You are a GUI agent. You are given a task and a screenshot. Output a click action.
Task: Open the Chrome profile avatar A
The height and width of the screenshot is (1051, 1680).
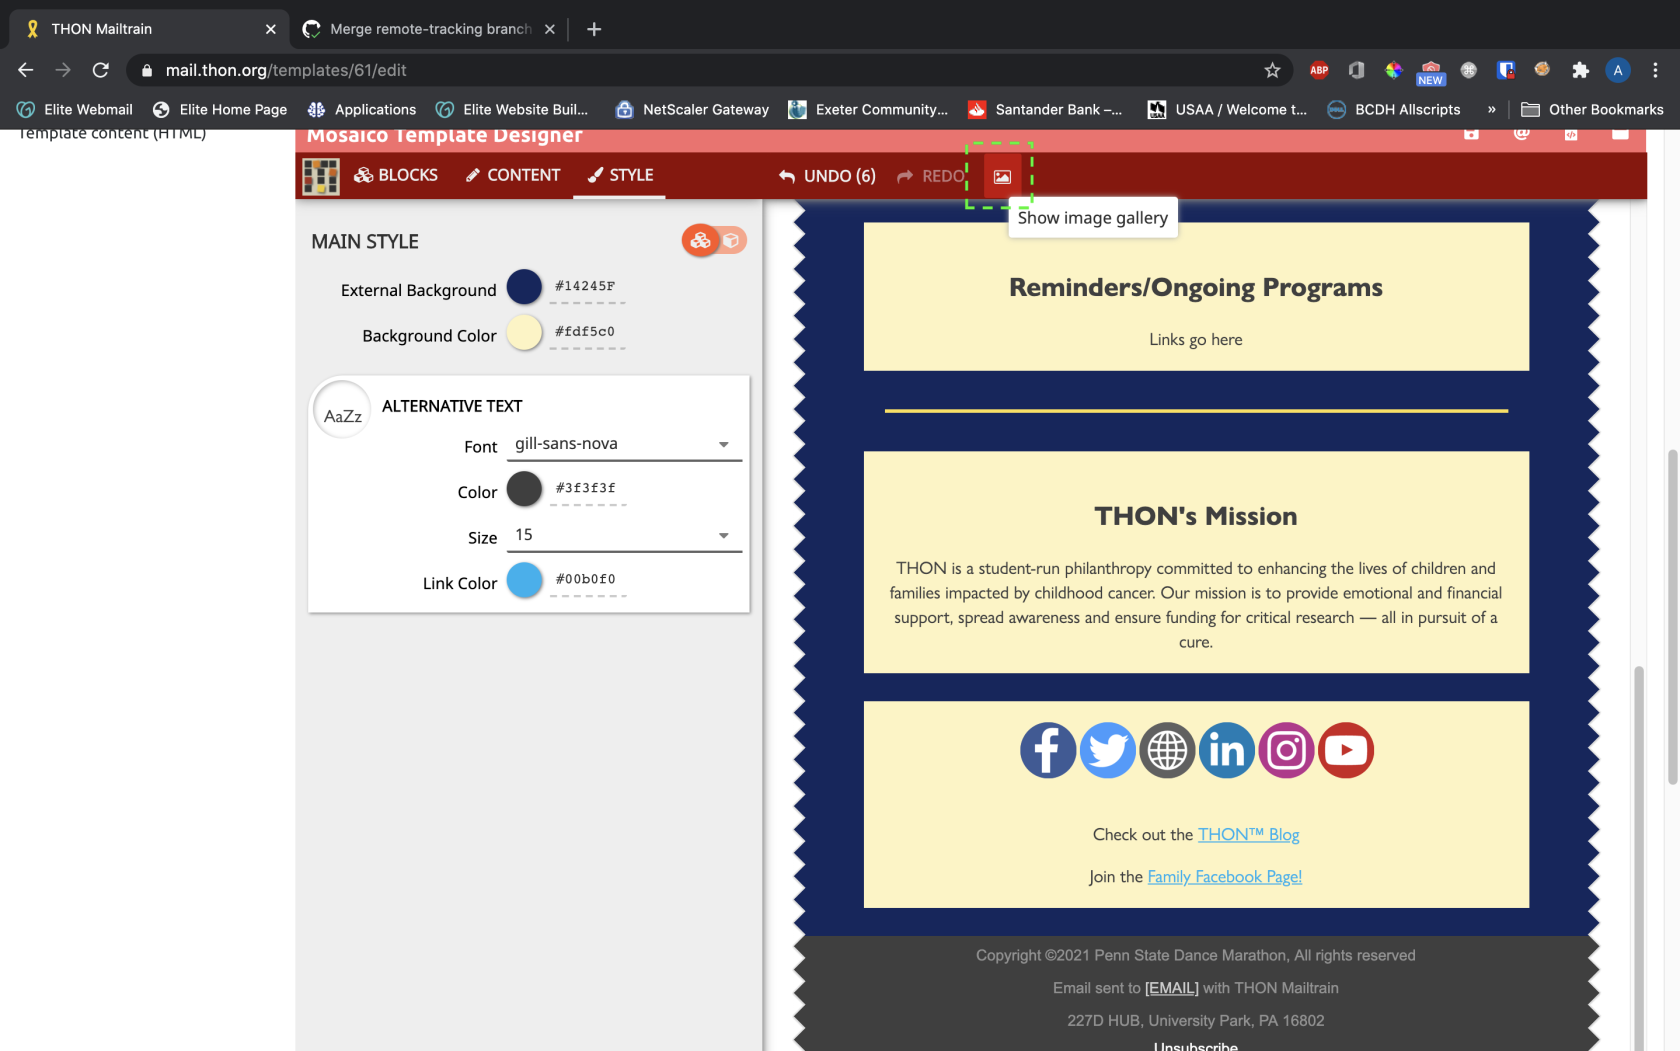(1617, 70)
